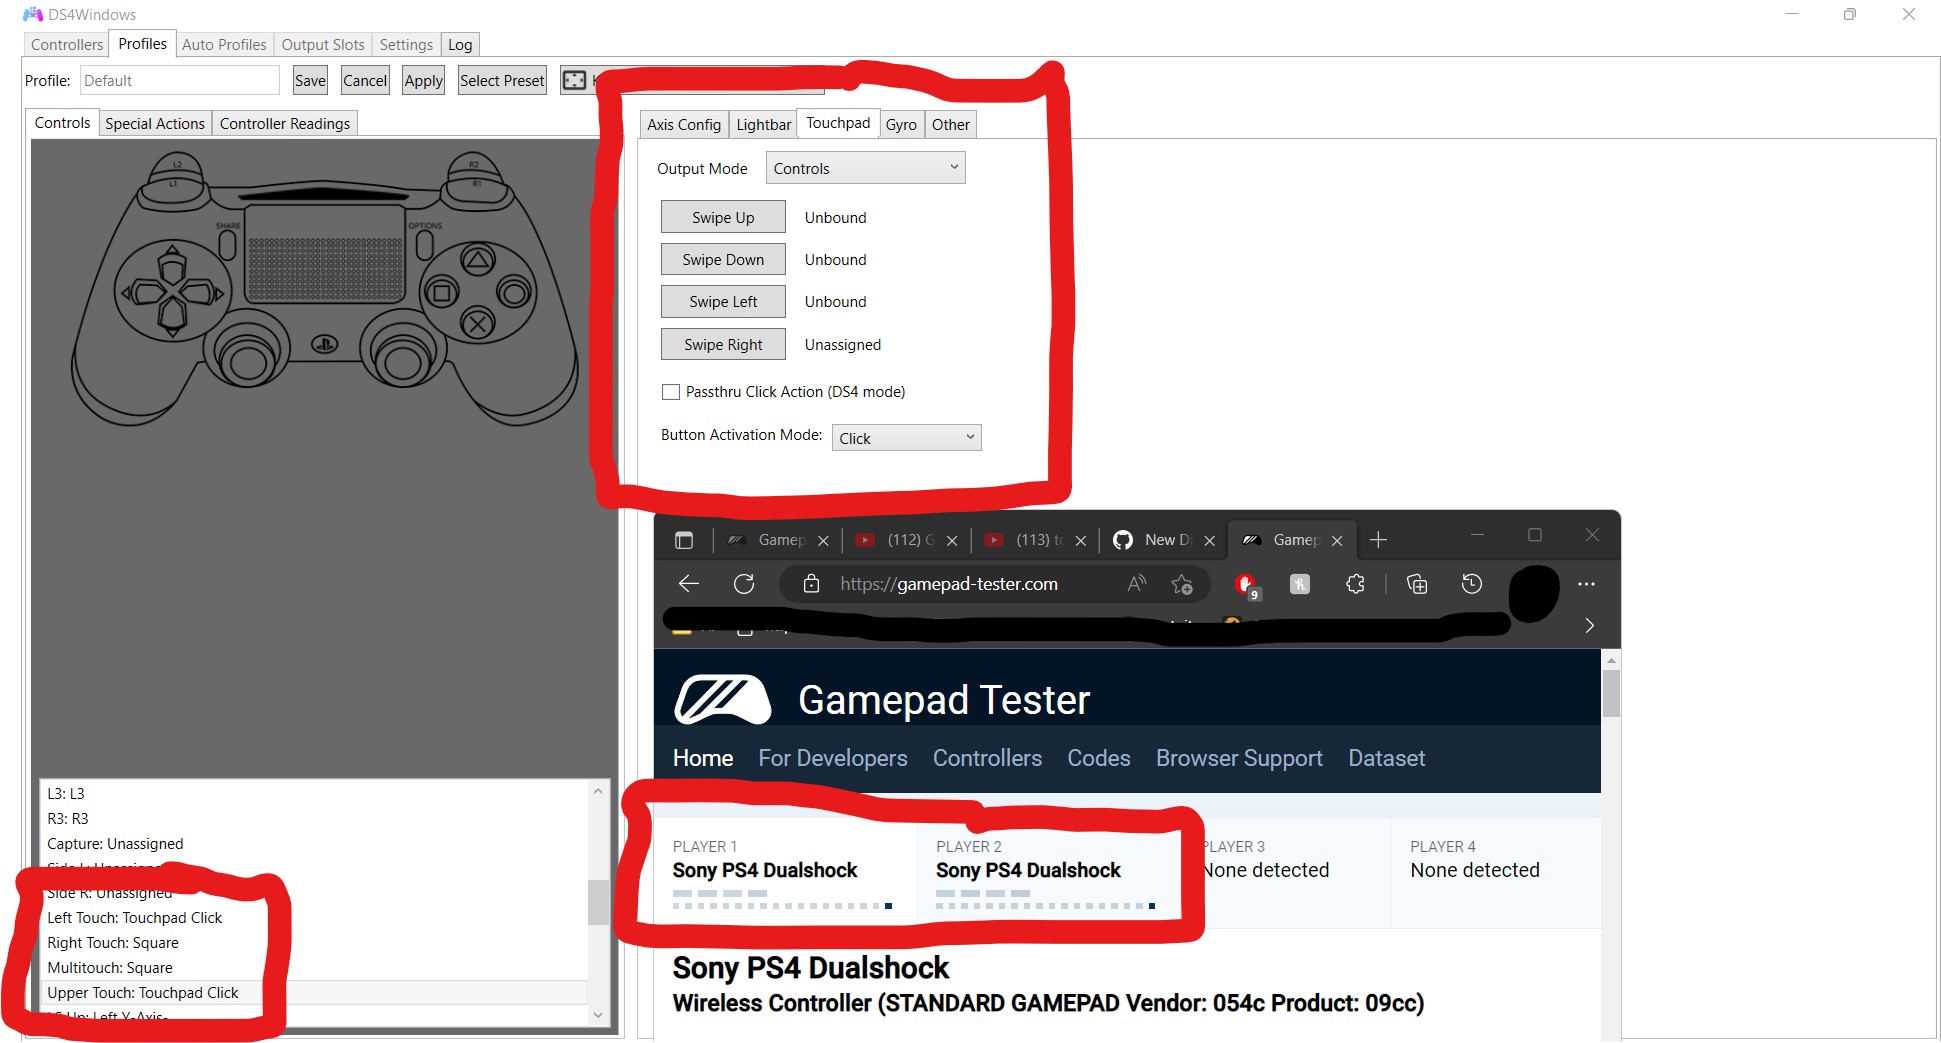Click the bindings list scroll-up arrow
This screenshot has height=1043, width=1941.
[598, 791]
